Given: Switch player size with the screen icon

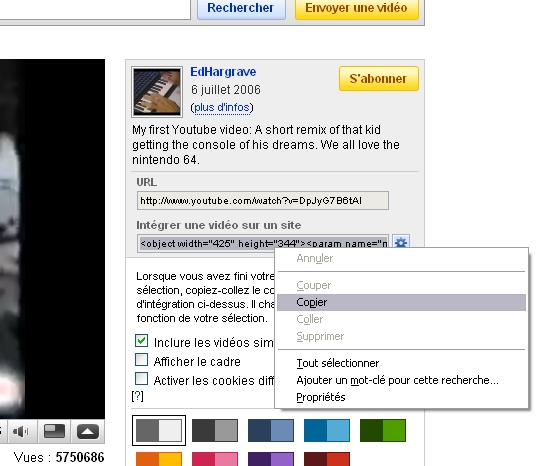Looking at the screenshot, I should coord(54,431).
